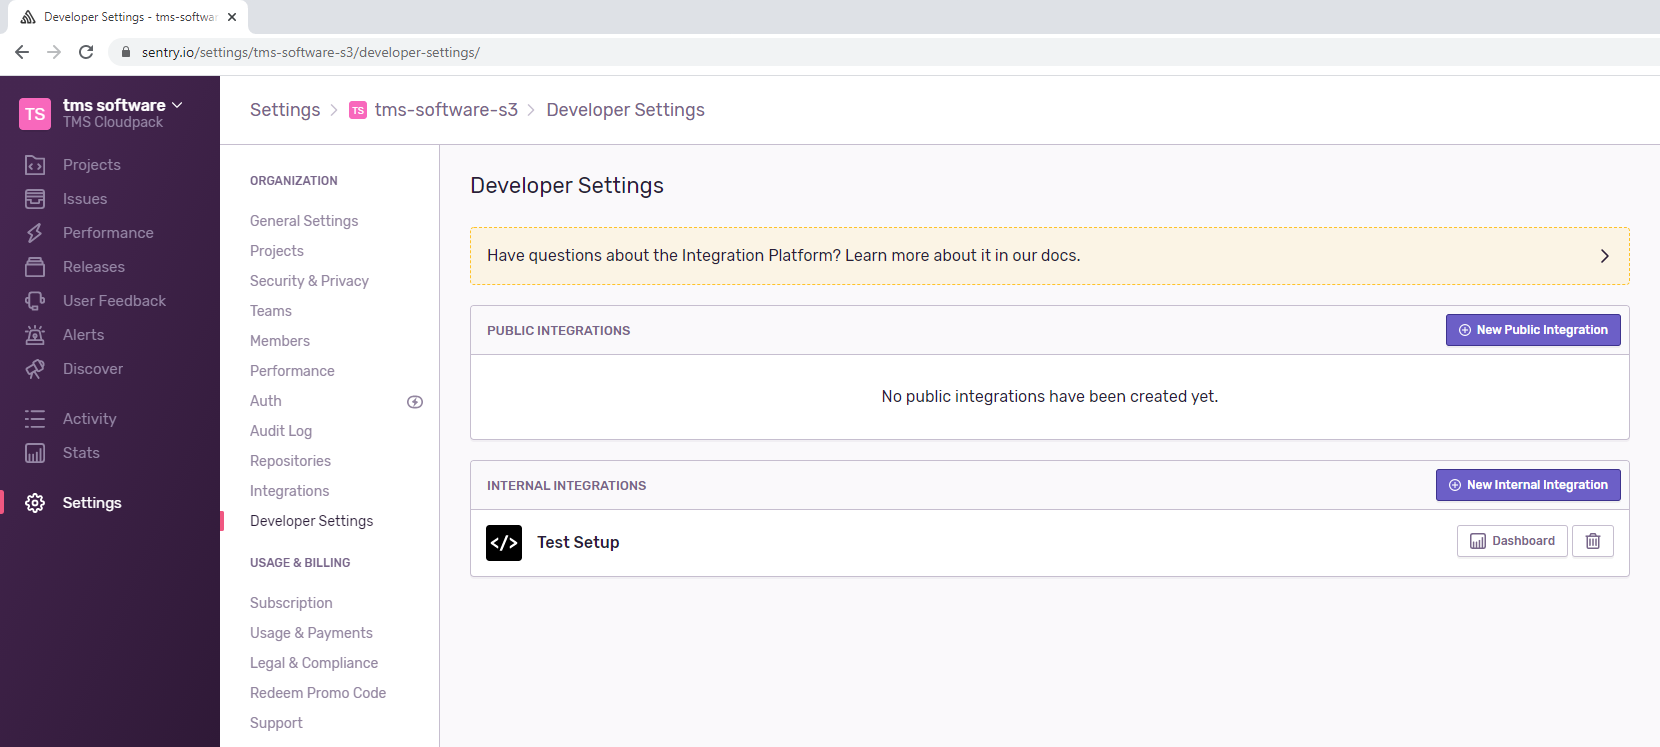
Task: Create a New Internal Integration
Action: 1527,485
